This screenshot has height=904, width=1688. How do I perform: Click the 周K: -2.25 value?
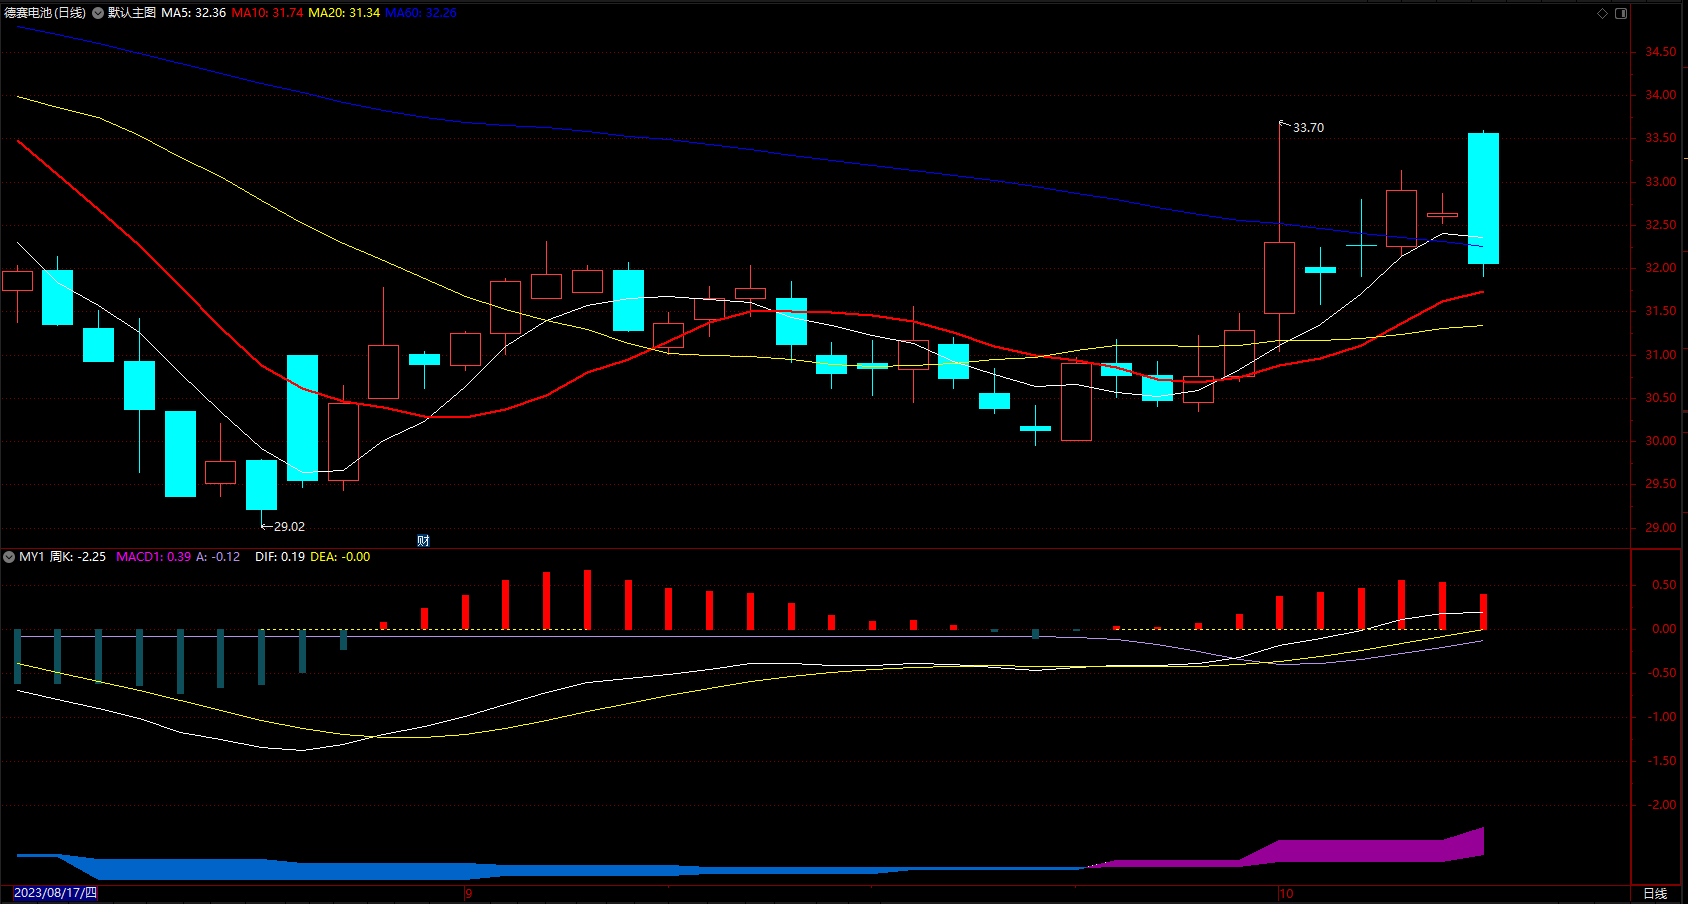click(x=78, y=557)
